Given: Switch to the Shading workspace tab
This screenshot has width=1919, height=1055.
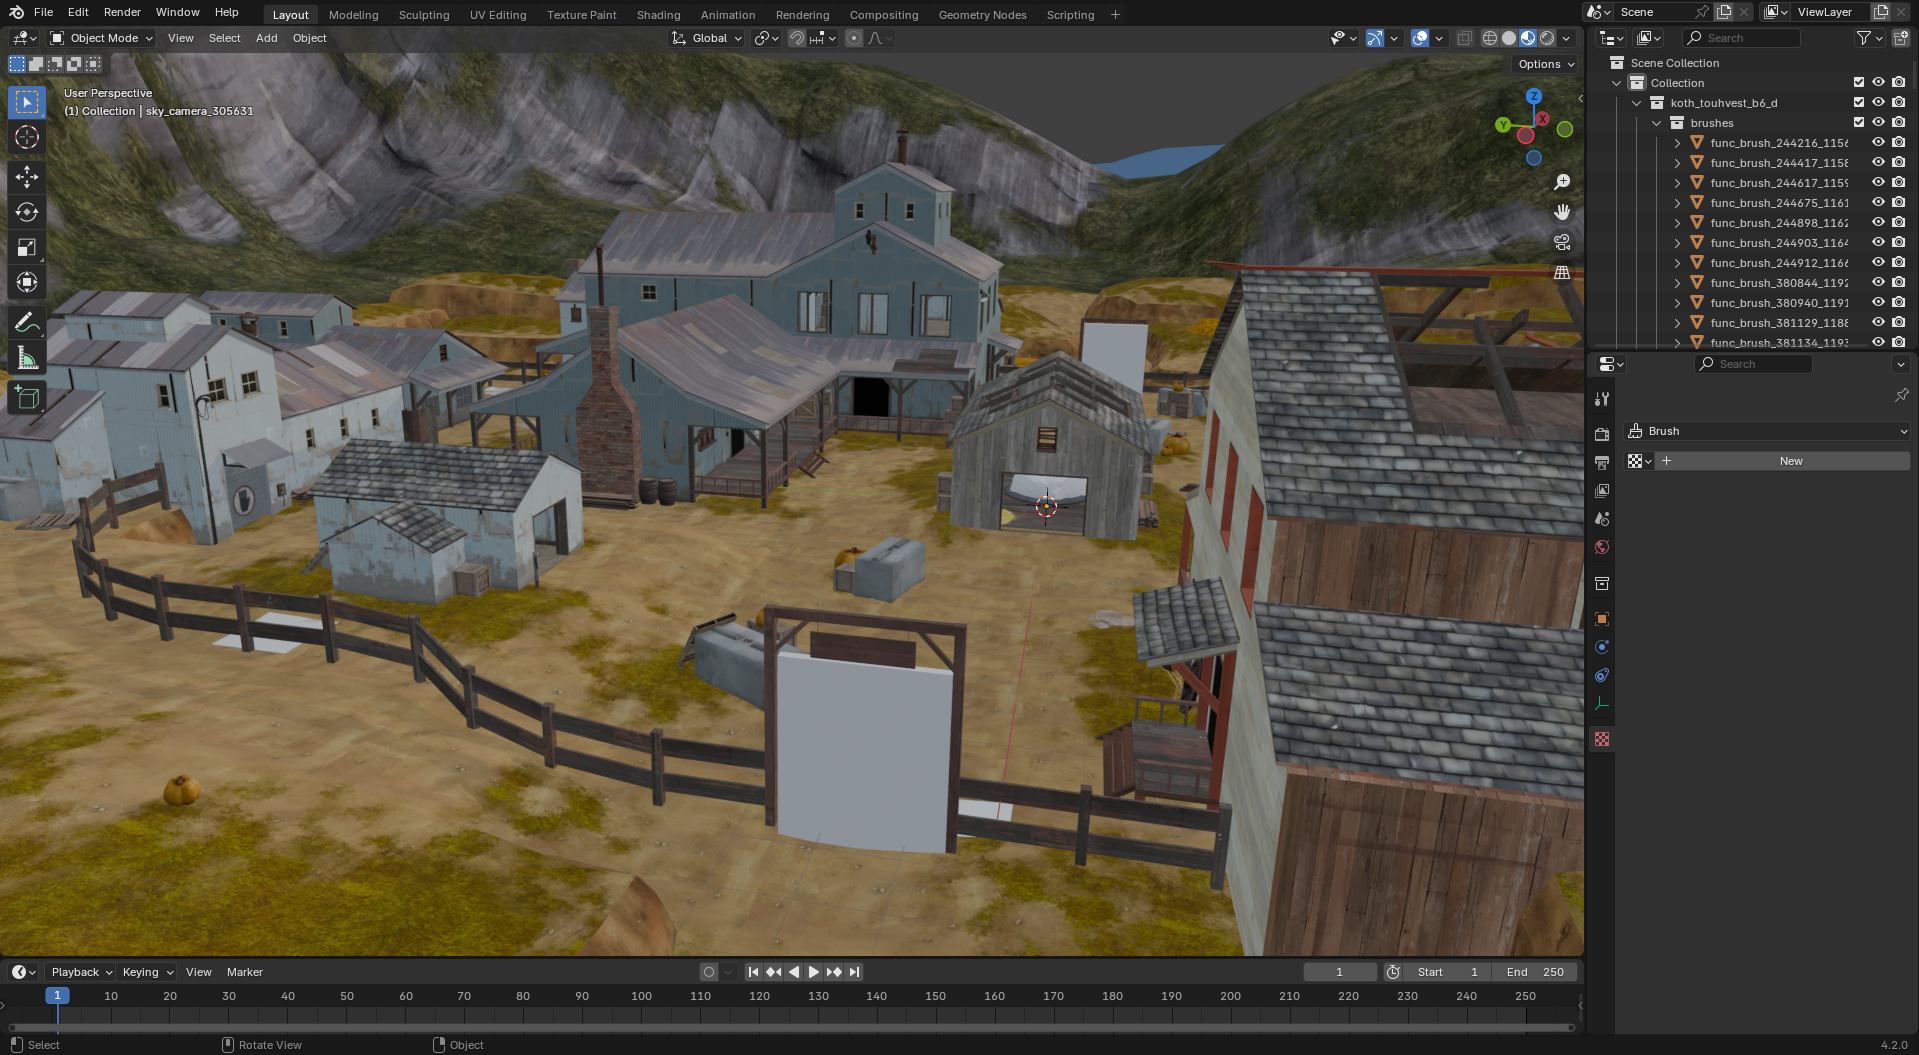Looking at the screenshot, I should (658, 15).
